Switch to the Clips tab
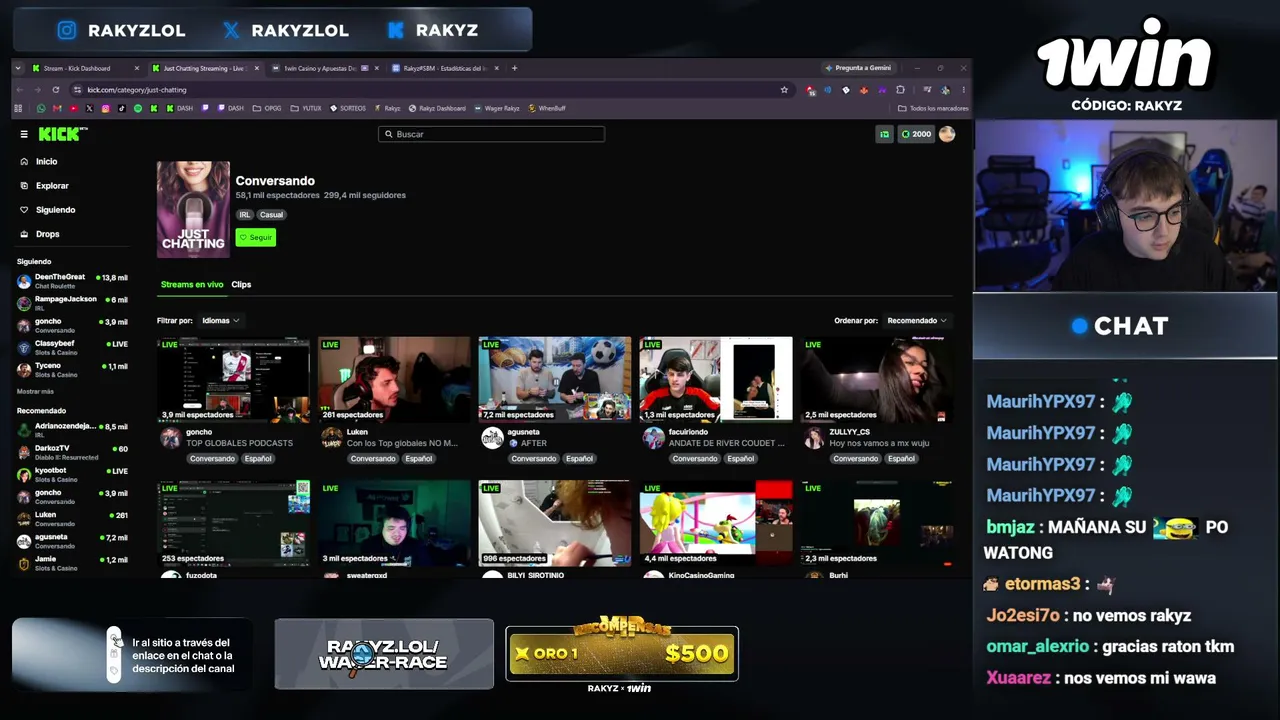Screen dimensions: 1280x720 [241, 285]
